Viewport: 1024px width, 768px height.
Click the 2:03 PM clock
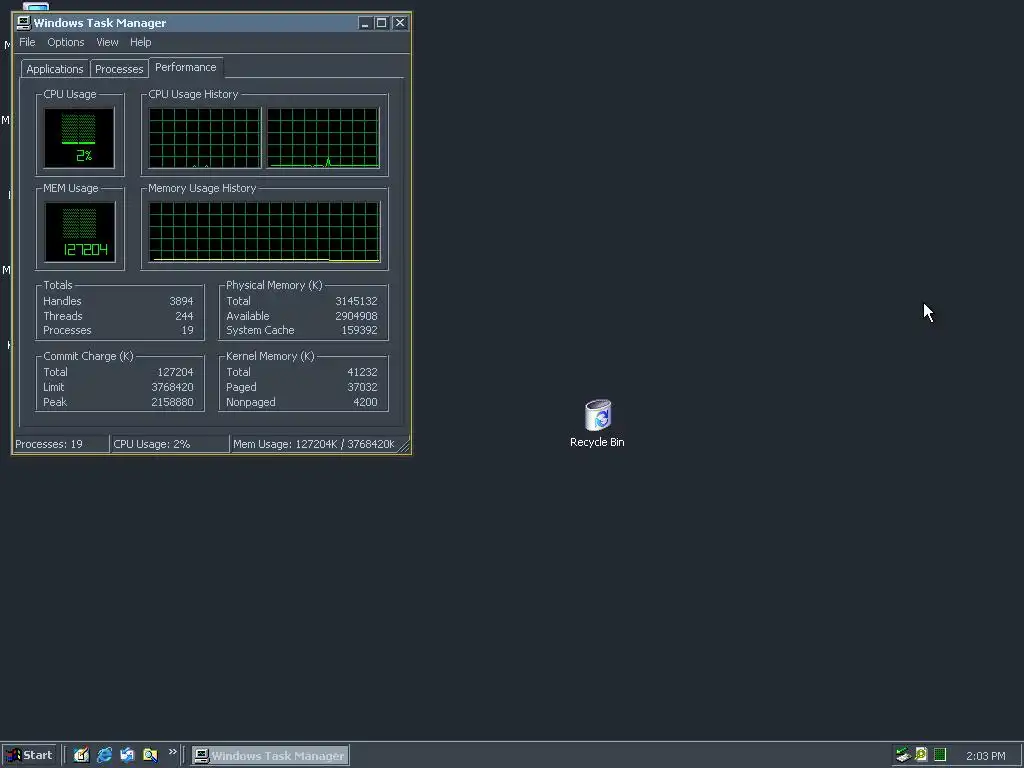[x=985, y=756]
